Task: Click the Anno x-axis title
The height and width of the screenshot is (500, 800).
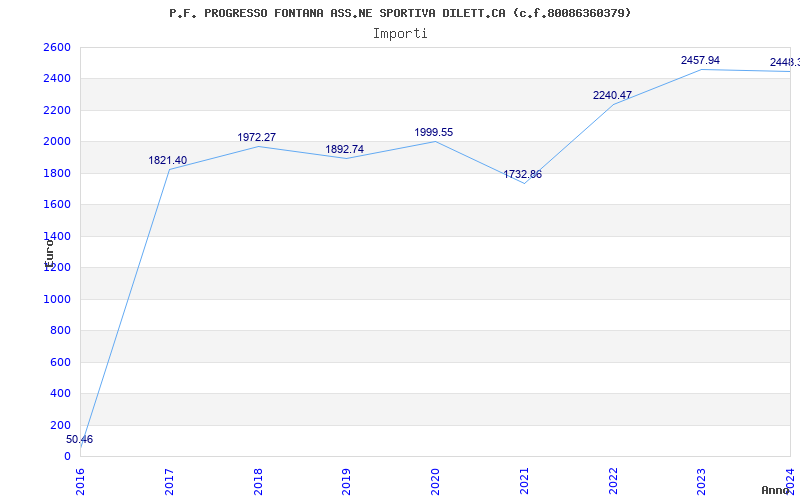Action: (x=775, y=490)
